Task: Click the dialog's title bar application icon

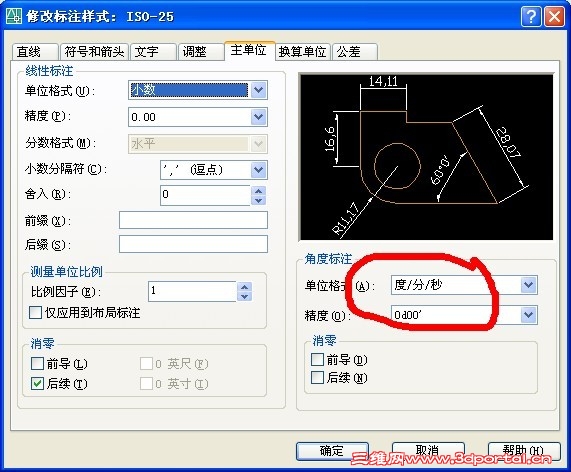Action: (x=14, y=16)
